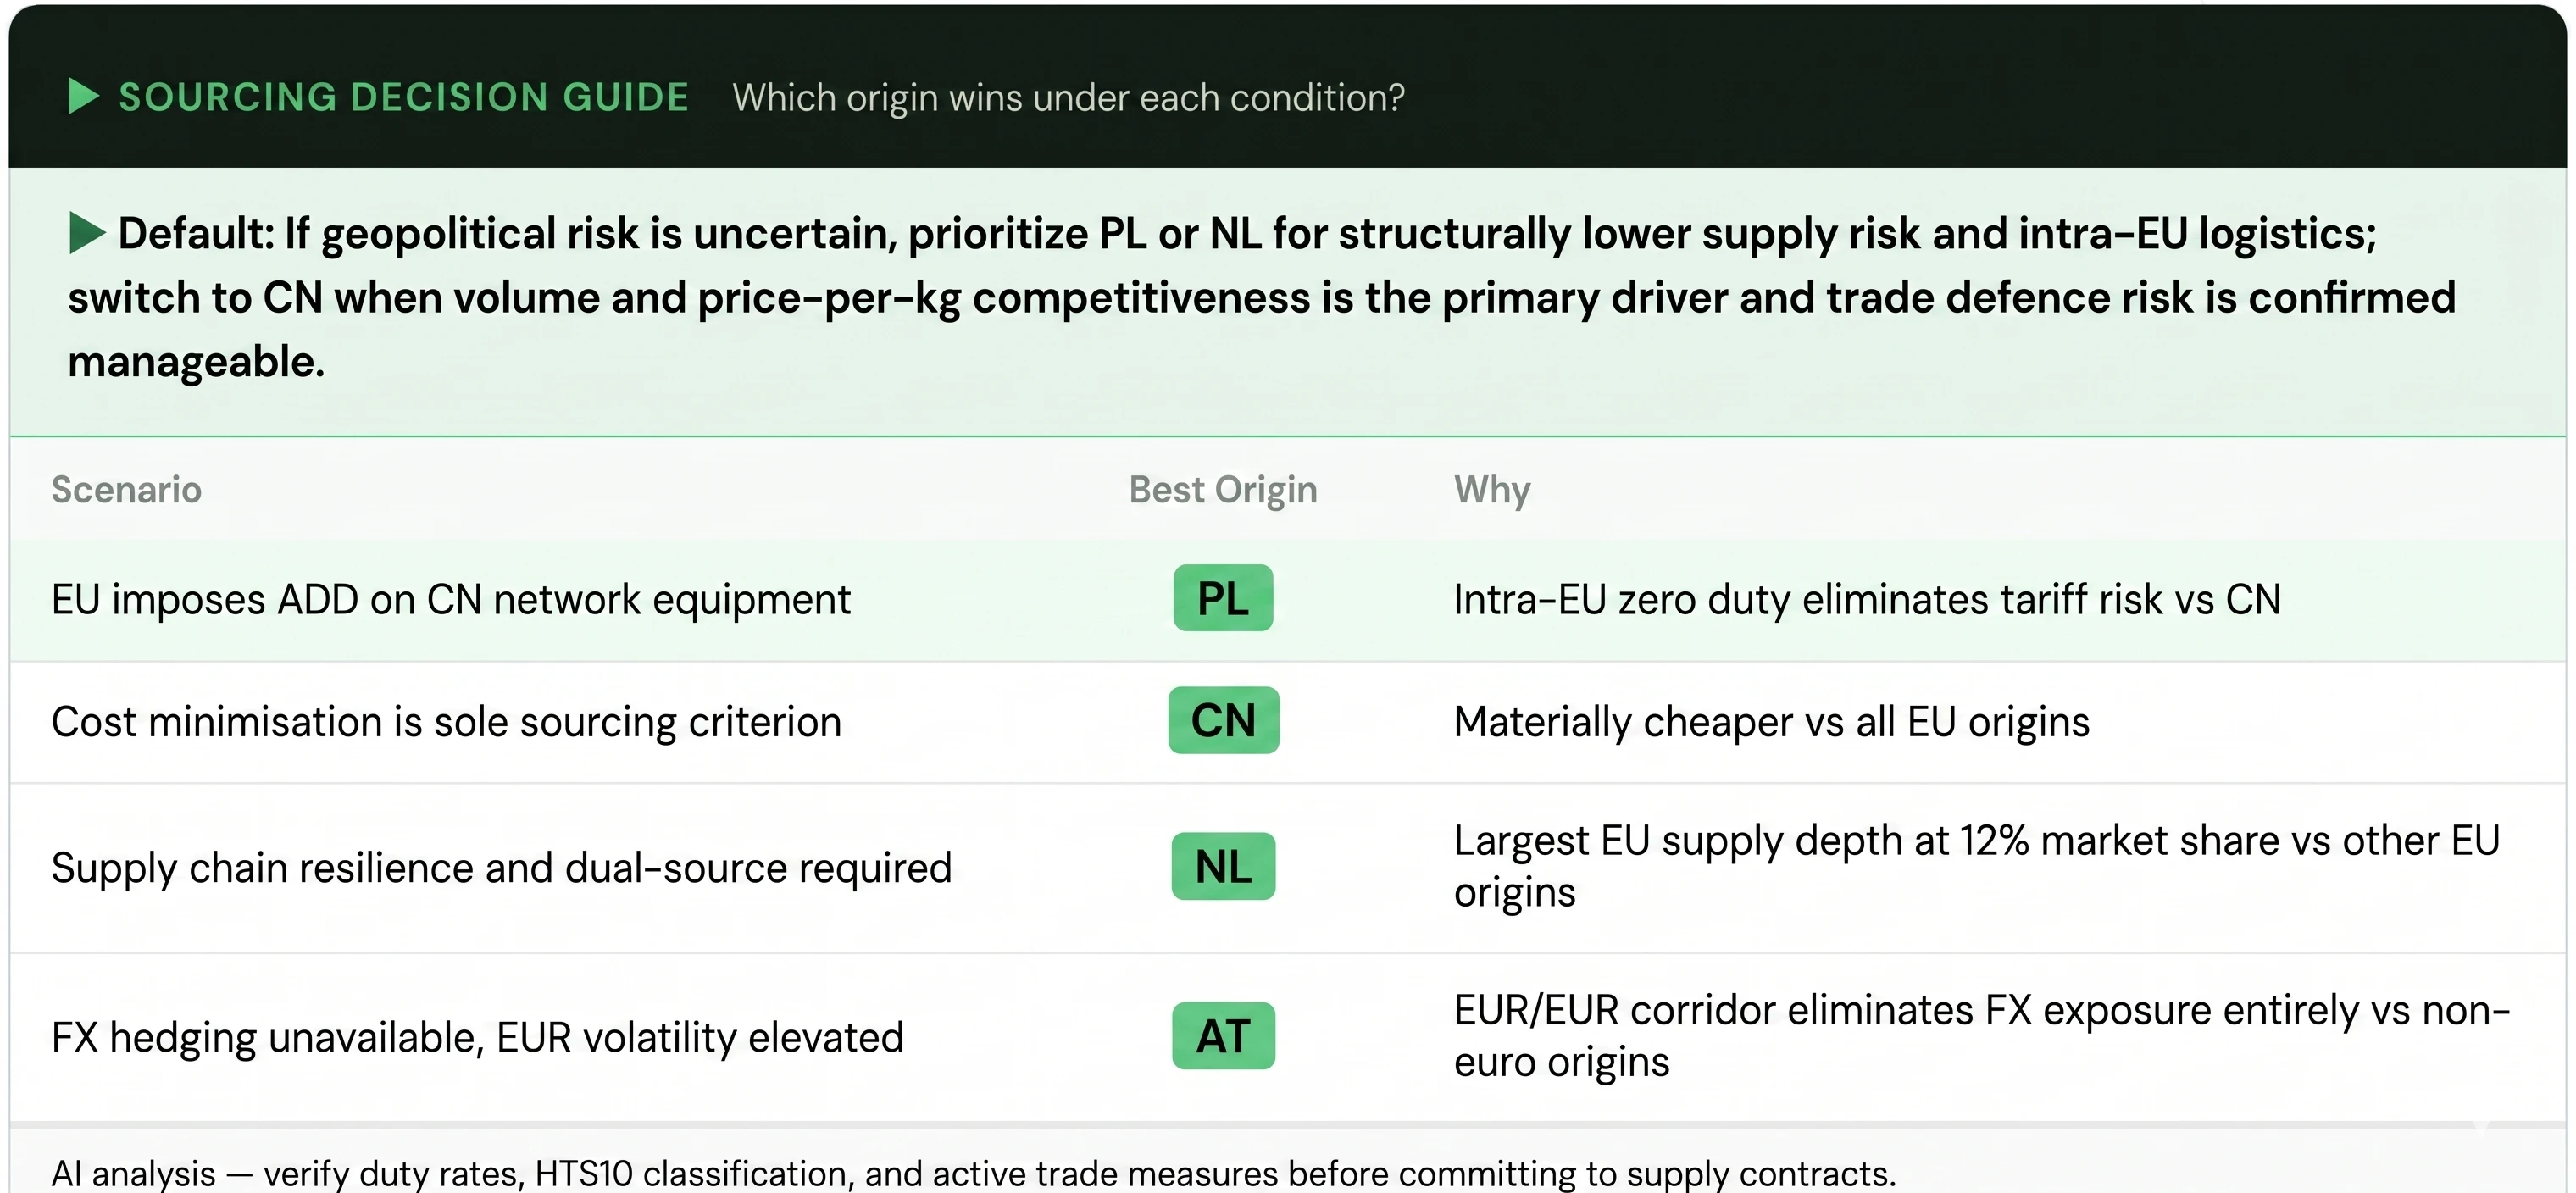
Task: Click the Materially cheaper vs EU origins text
Action: pyautogui.click(x=1771, y=722)
